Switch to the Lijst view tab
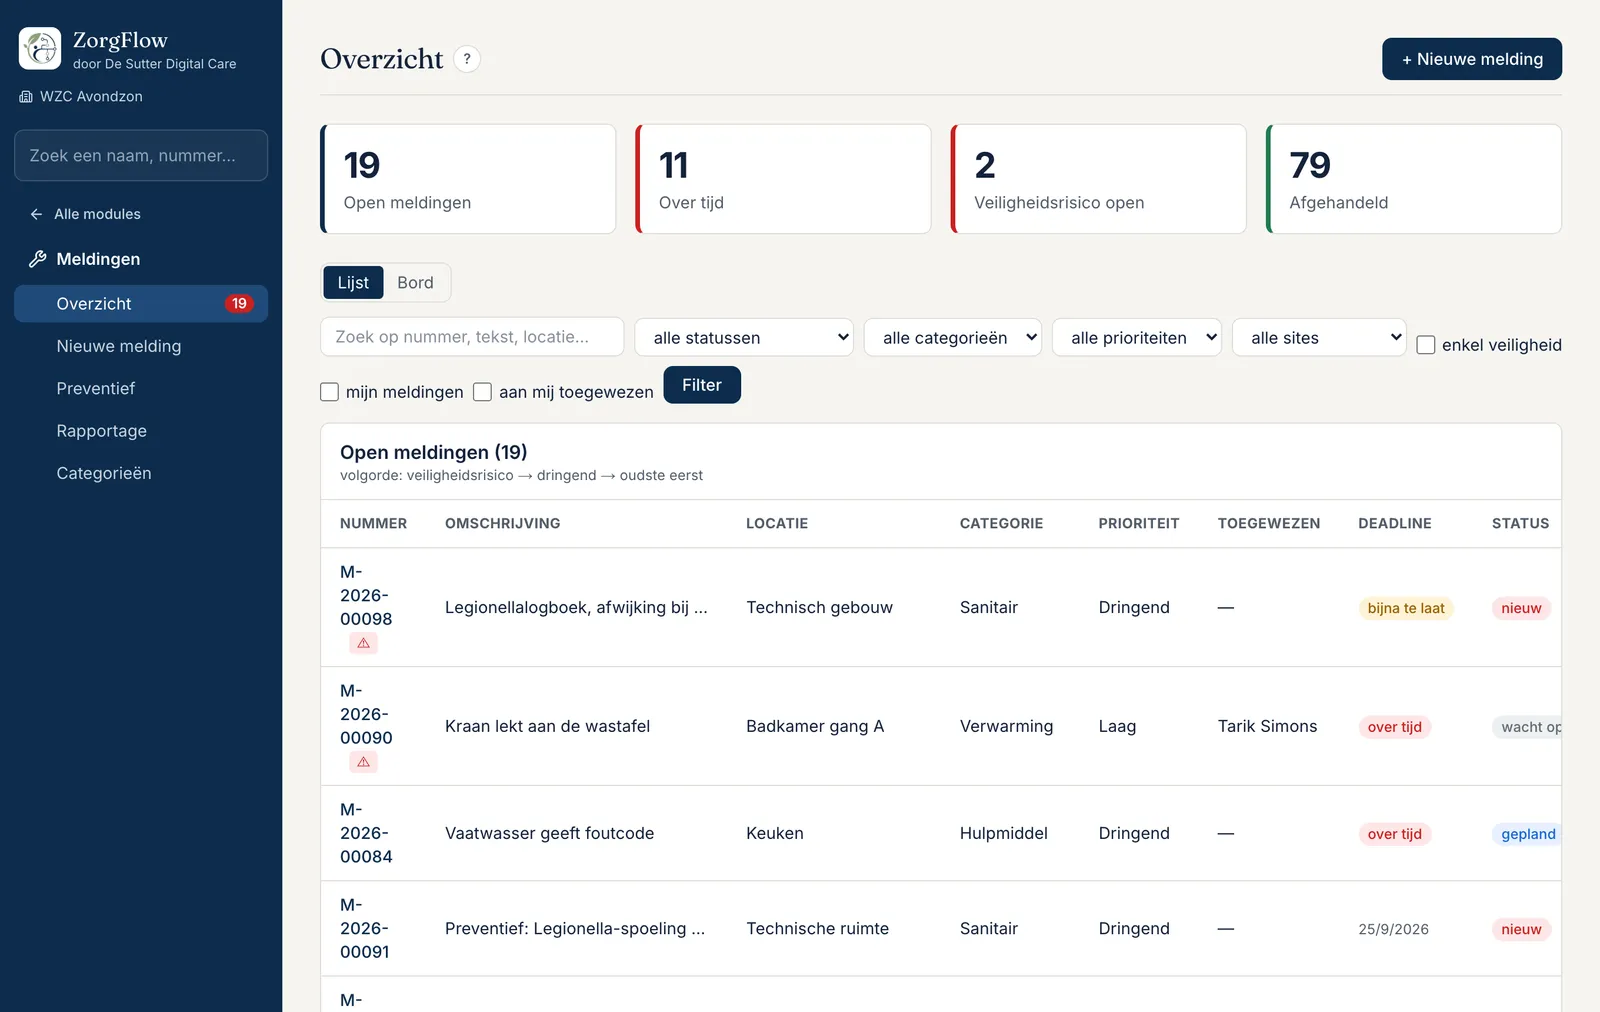Viewport: 1600px width, 1012px height. [x=353, y=283]
